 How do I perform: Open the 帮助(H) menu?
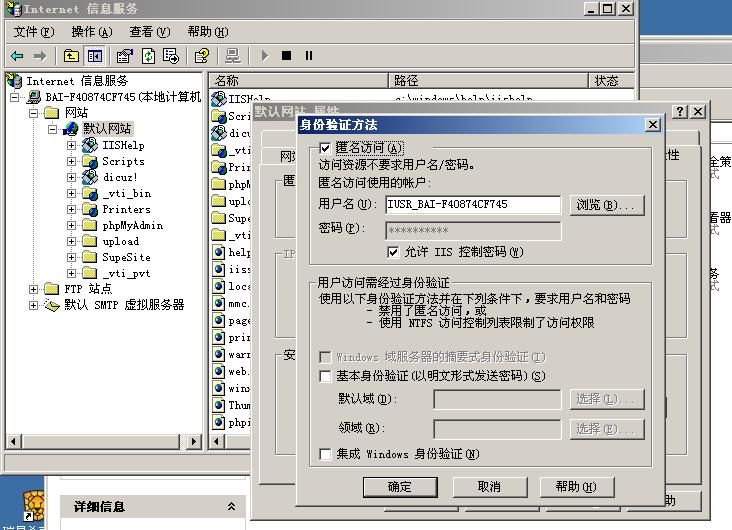208,32
